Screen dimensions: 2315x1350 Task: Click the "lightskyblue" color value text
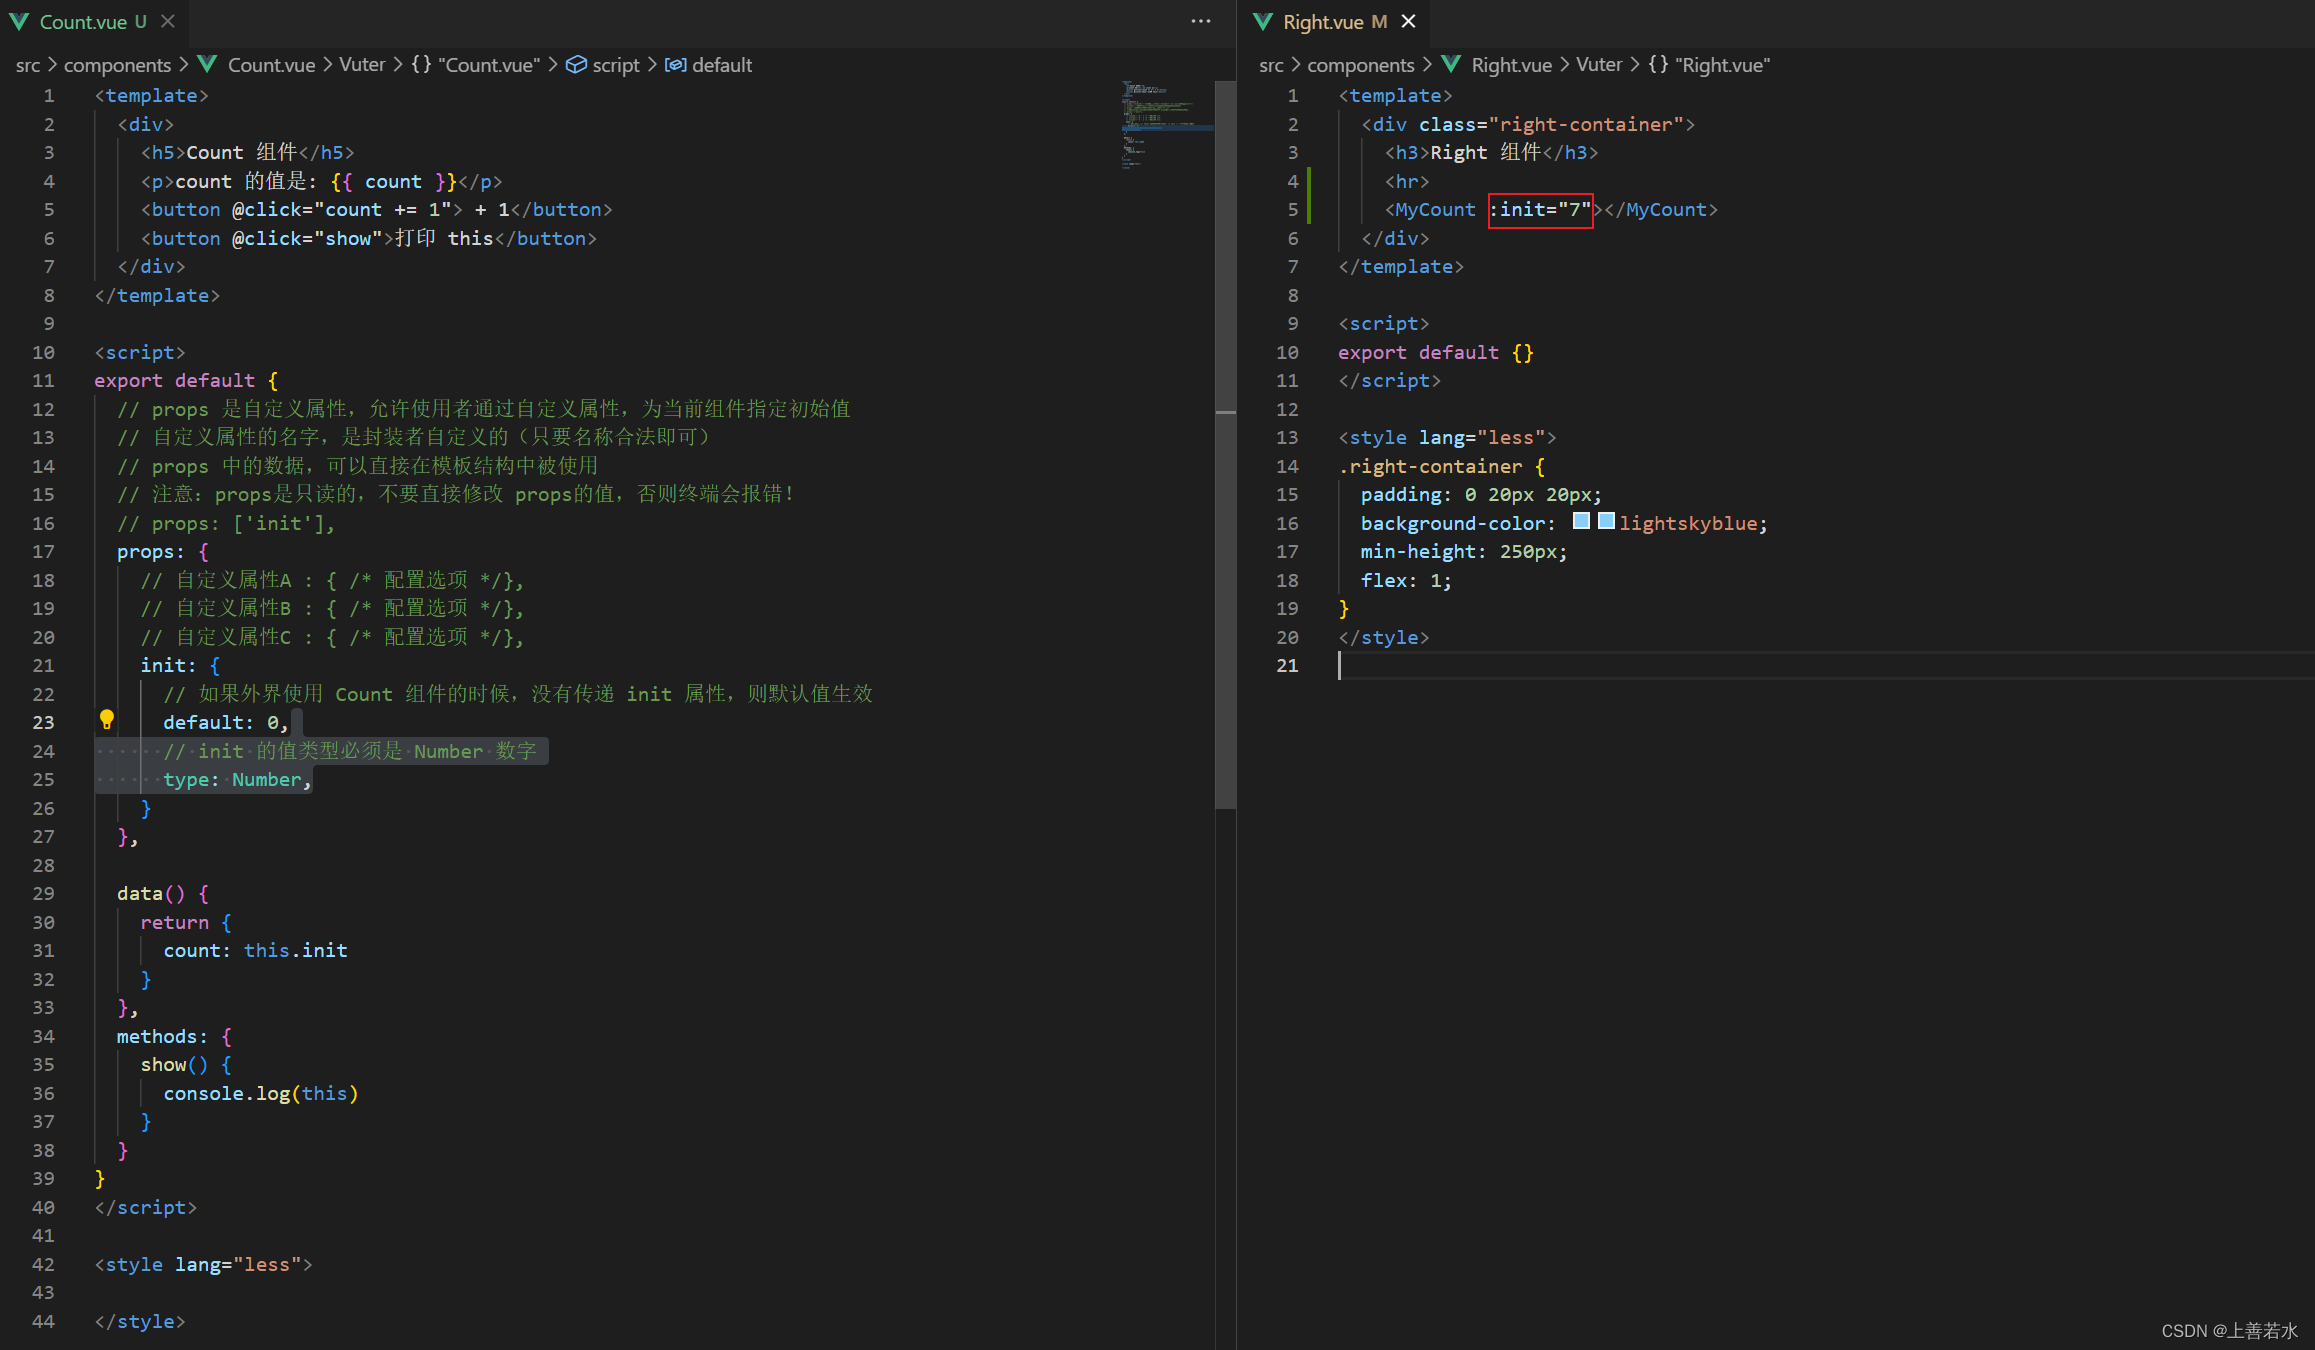[x=1688, y=523]
